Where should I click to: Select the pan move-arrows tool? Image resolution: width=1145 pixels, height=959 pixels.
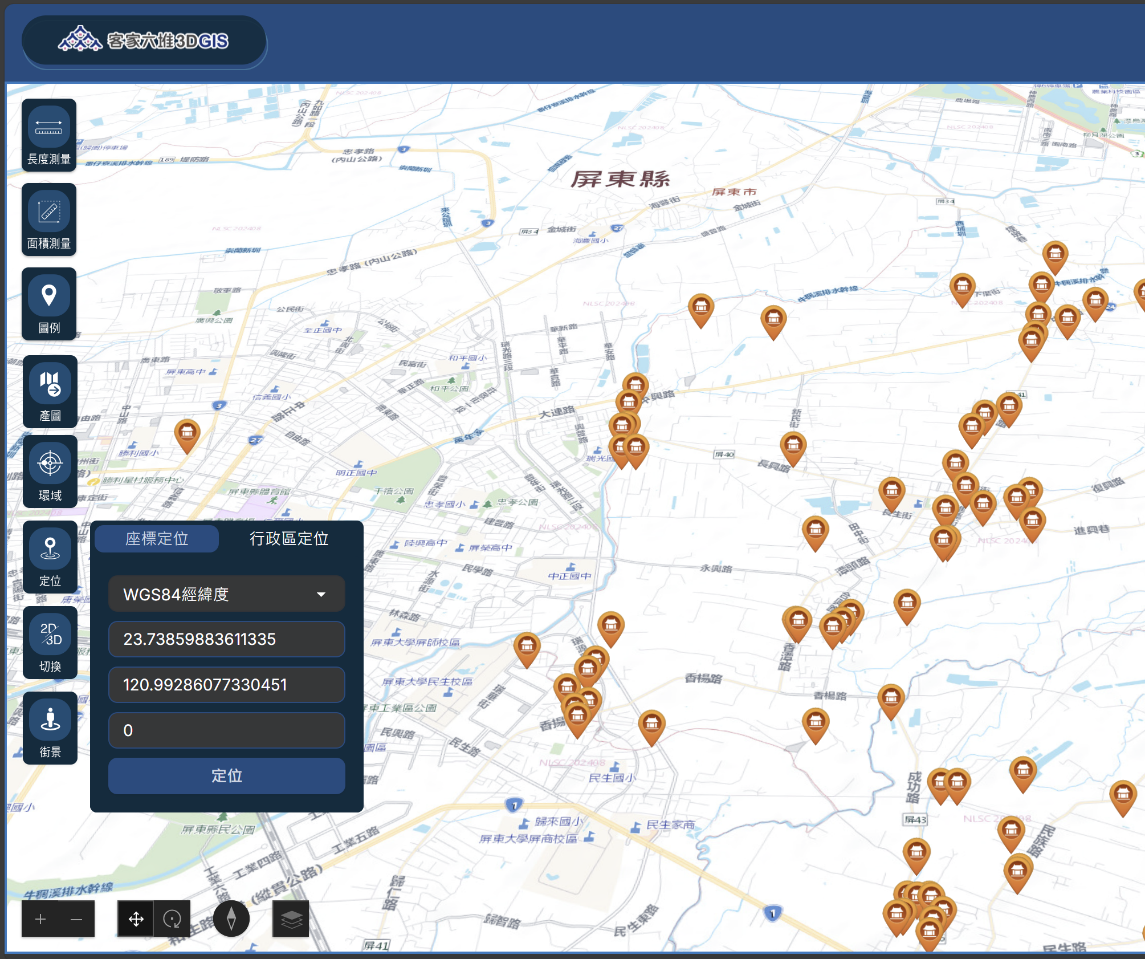click(x=136, y=919)
